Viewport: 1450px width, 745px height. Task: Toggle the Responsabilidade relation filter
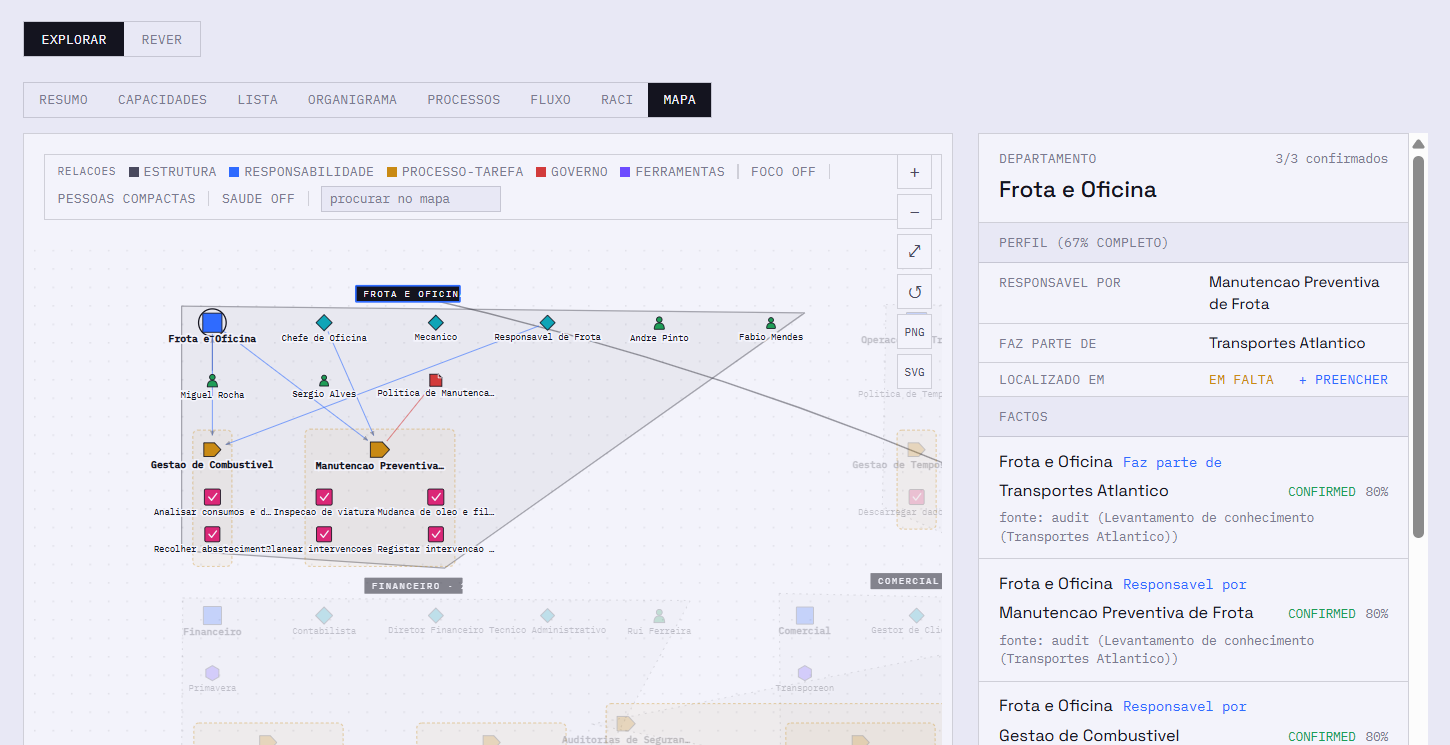[x=301, y=172]
